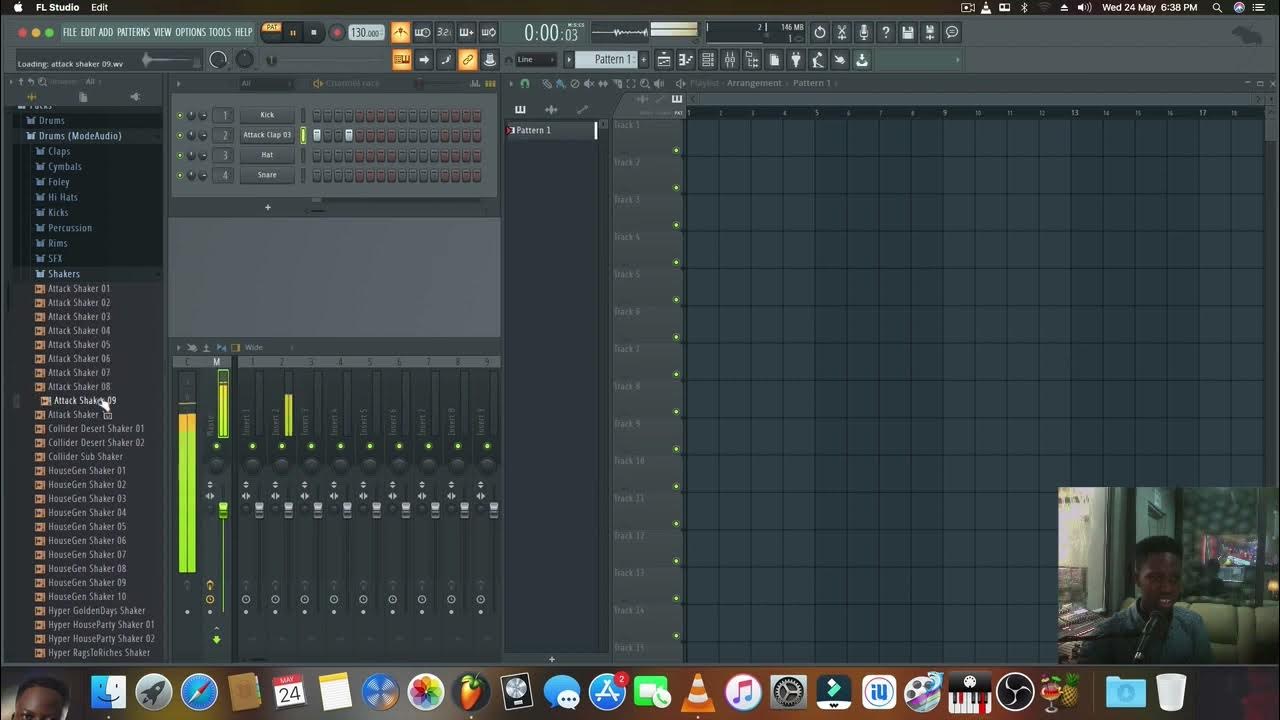
Task: Click the stop playback button
Action: point(314,33)
